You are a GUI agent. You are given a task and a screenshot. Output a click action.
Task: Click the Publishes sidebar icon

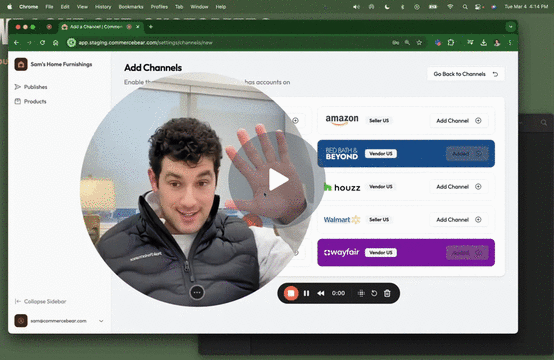[x=17, y=87]
